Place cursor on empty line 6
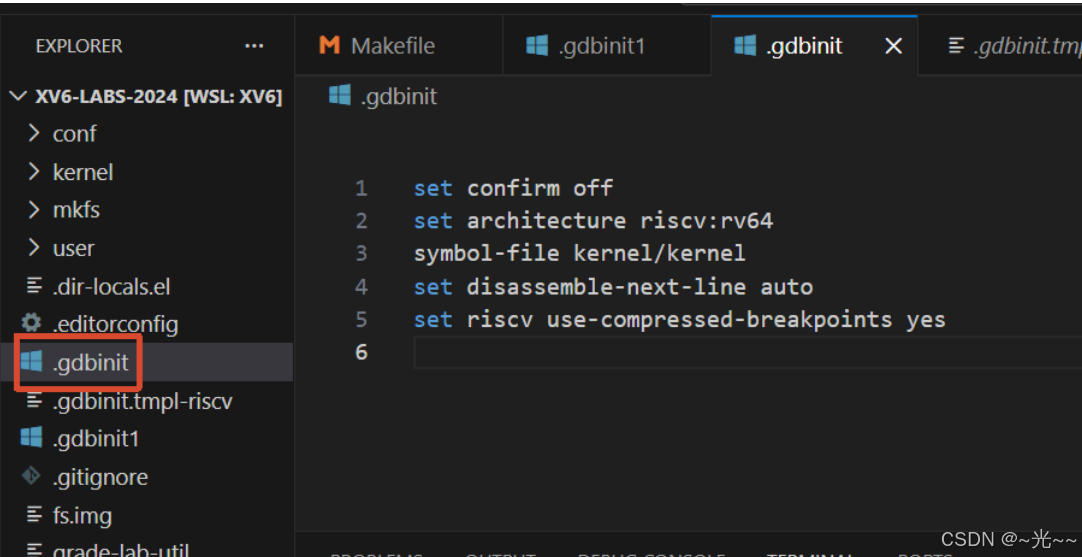 [747, 353]
